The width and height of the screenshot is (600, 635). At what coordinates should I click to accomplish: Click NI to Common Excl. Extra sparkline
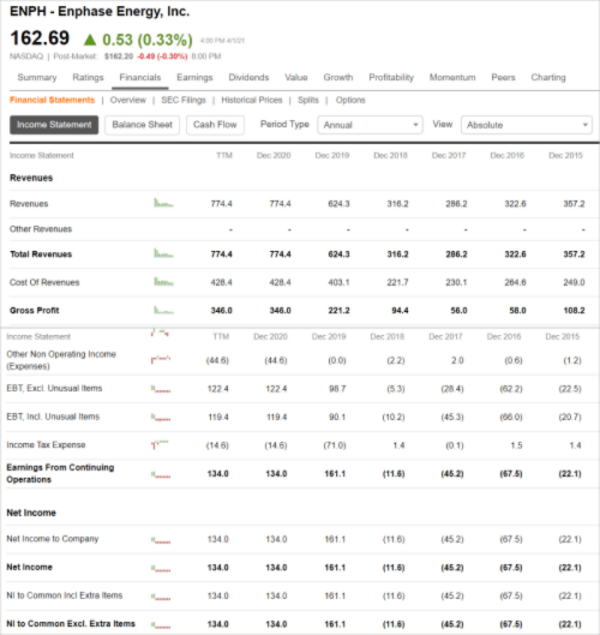[x=161, y=625]
